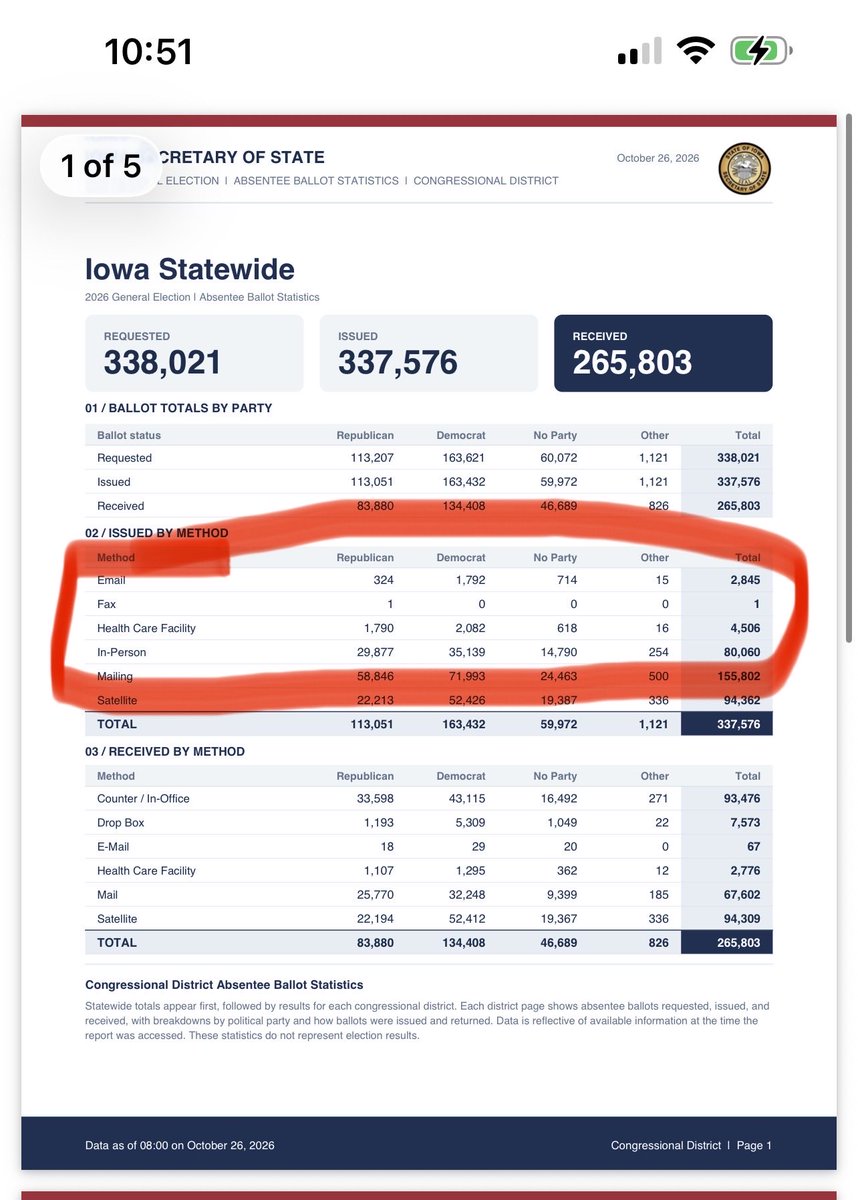Click the Drop Box row in Received by Method
858x1200 pixels.
tap(429, 823)
